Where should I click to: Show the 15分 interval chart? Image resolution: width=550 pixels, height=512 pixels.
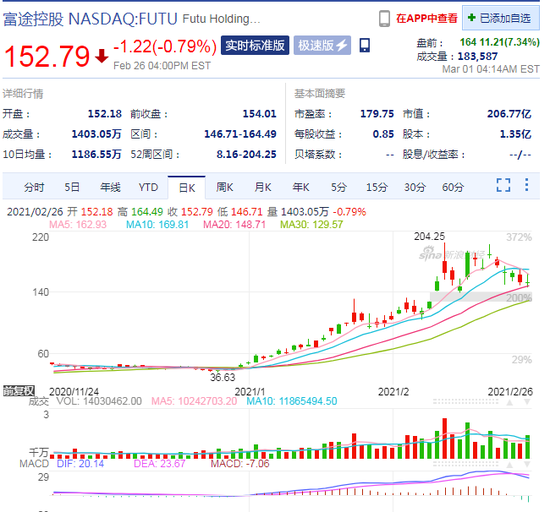coord(377,187)
